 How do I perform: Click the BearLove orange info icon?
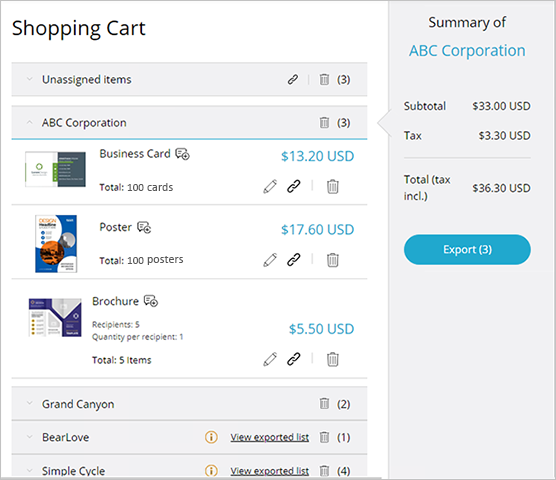211,437
